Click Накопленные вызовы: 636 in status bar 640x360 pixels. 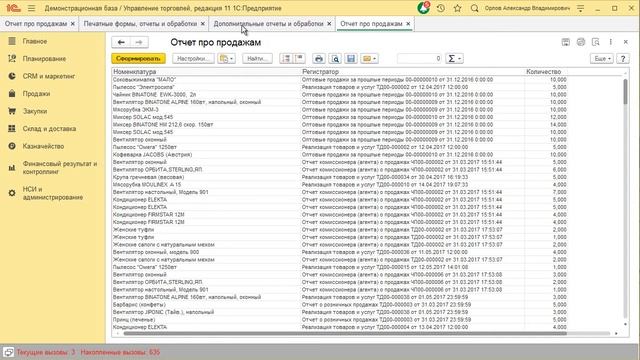pyautogui.click(x=120, y=352)
